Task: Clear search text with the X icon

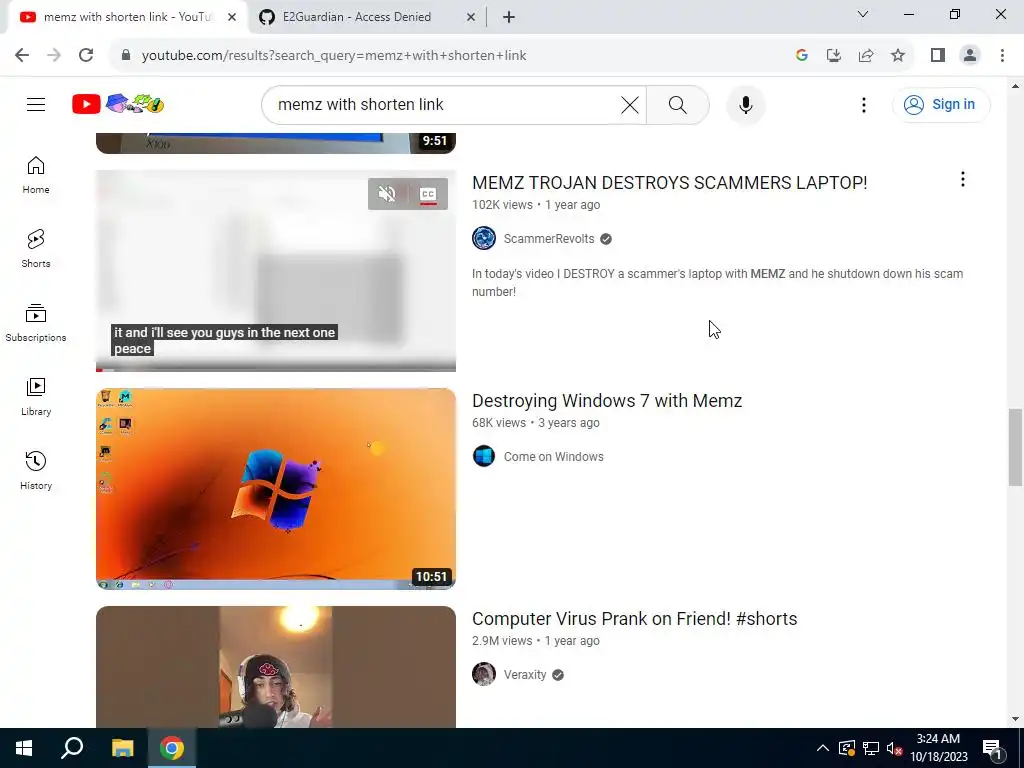Action: click(630, 104)
